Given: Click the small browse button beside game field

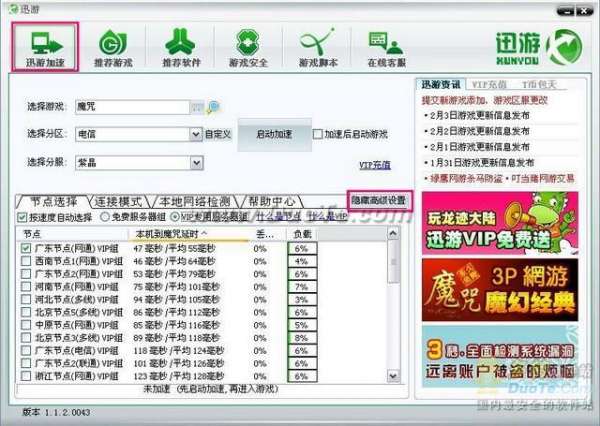Looking at the screenshot, I should 197,107.
